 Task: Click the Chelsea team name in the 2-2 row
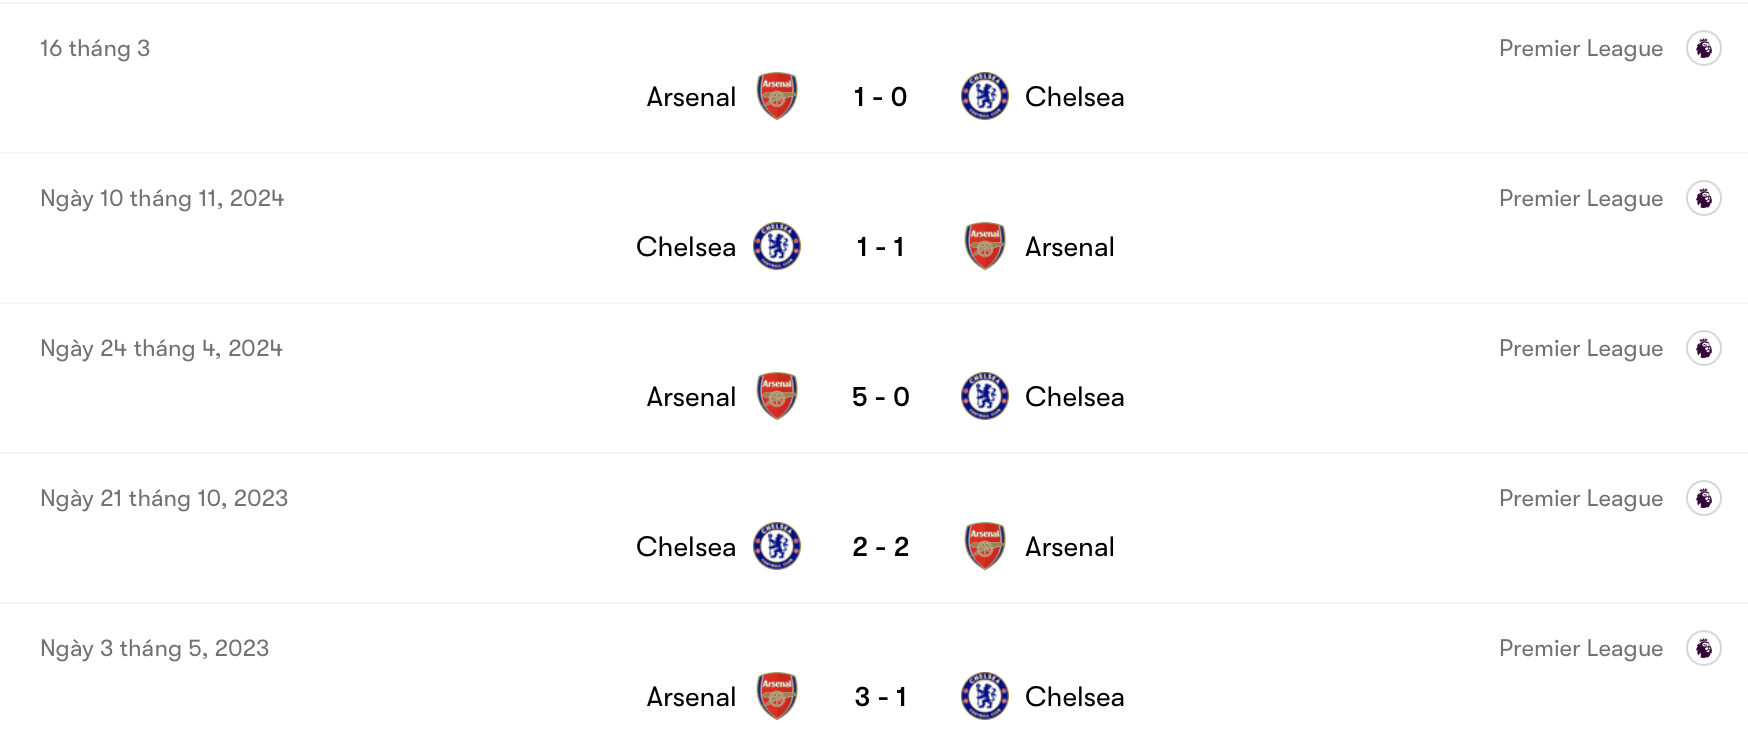pos(685,546)
